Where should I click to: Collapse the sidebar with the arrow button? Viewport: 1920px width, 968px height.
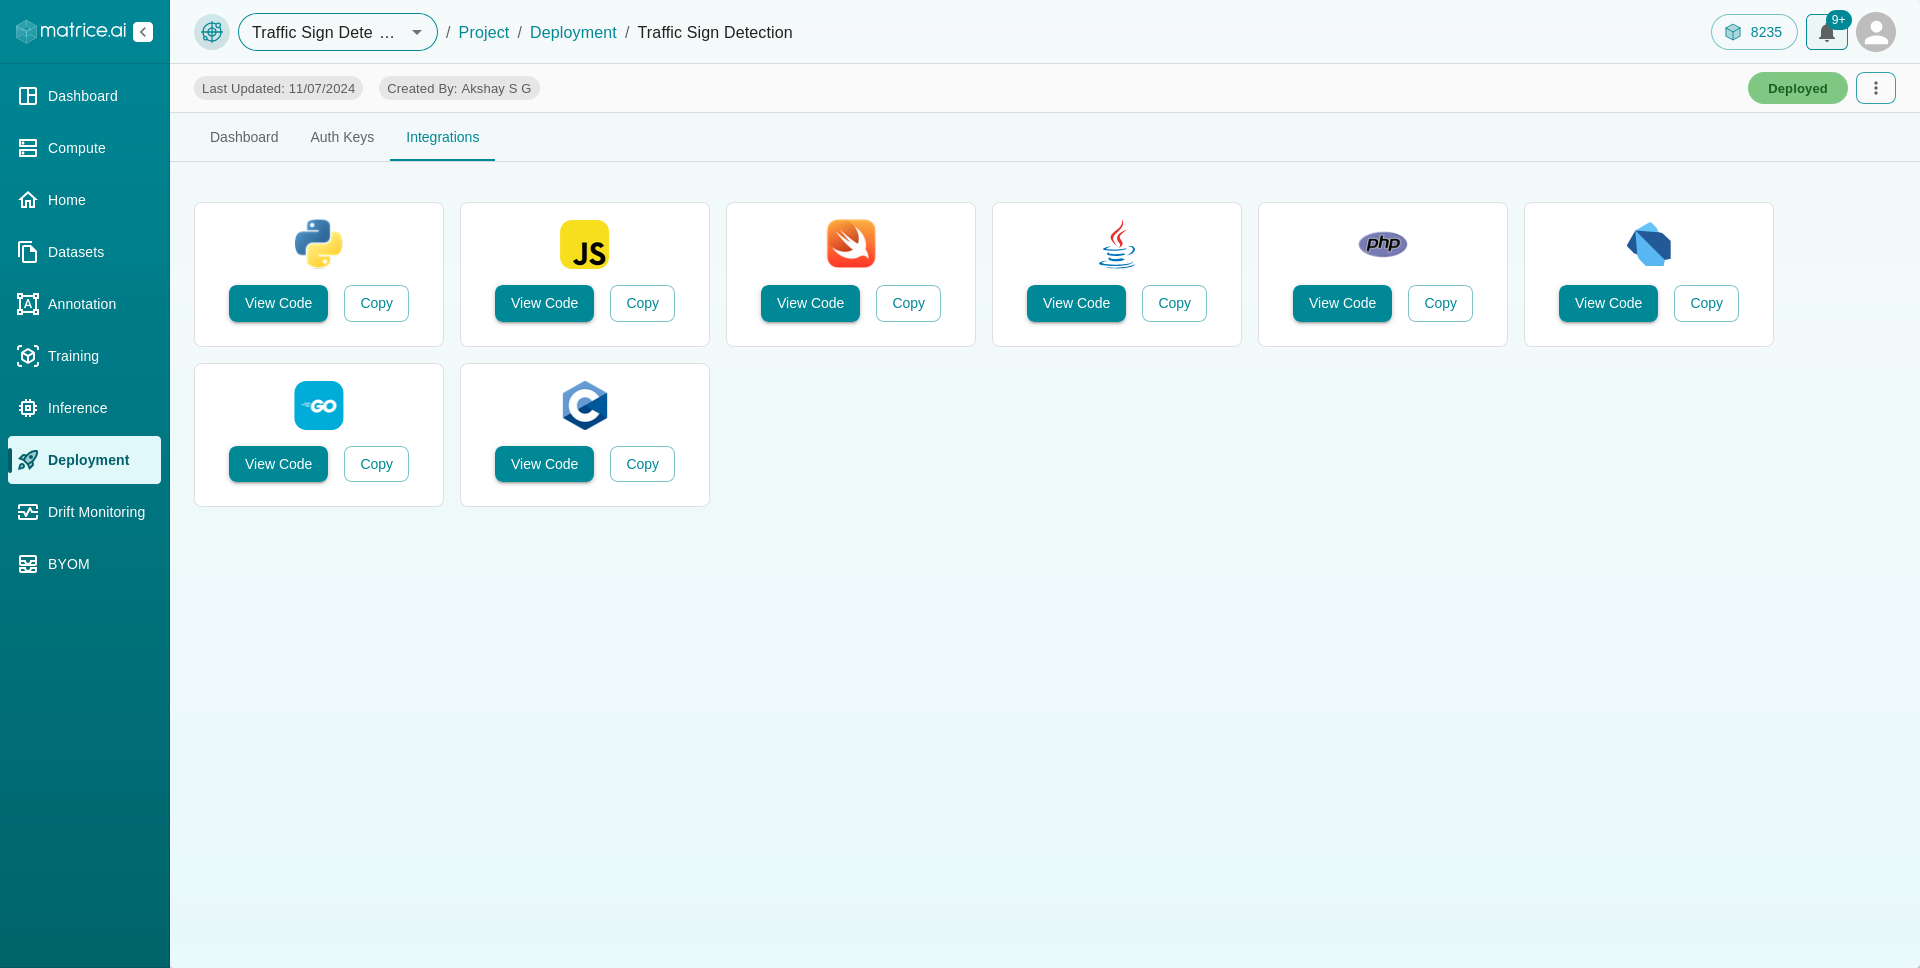pyautogui.click(x=143, y=32)
